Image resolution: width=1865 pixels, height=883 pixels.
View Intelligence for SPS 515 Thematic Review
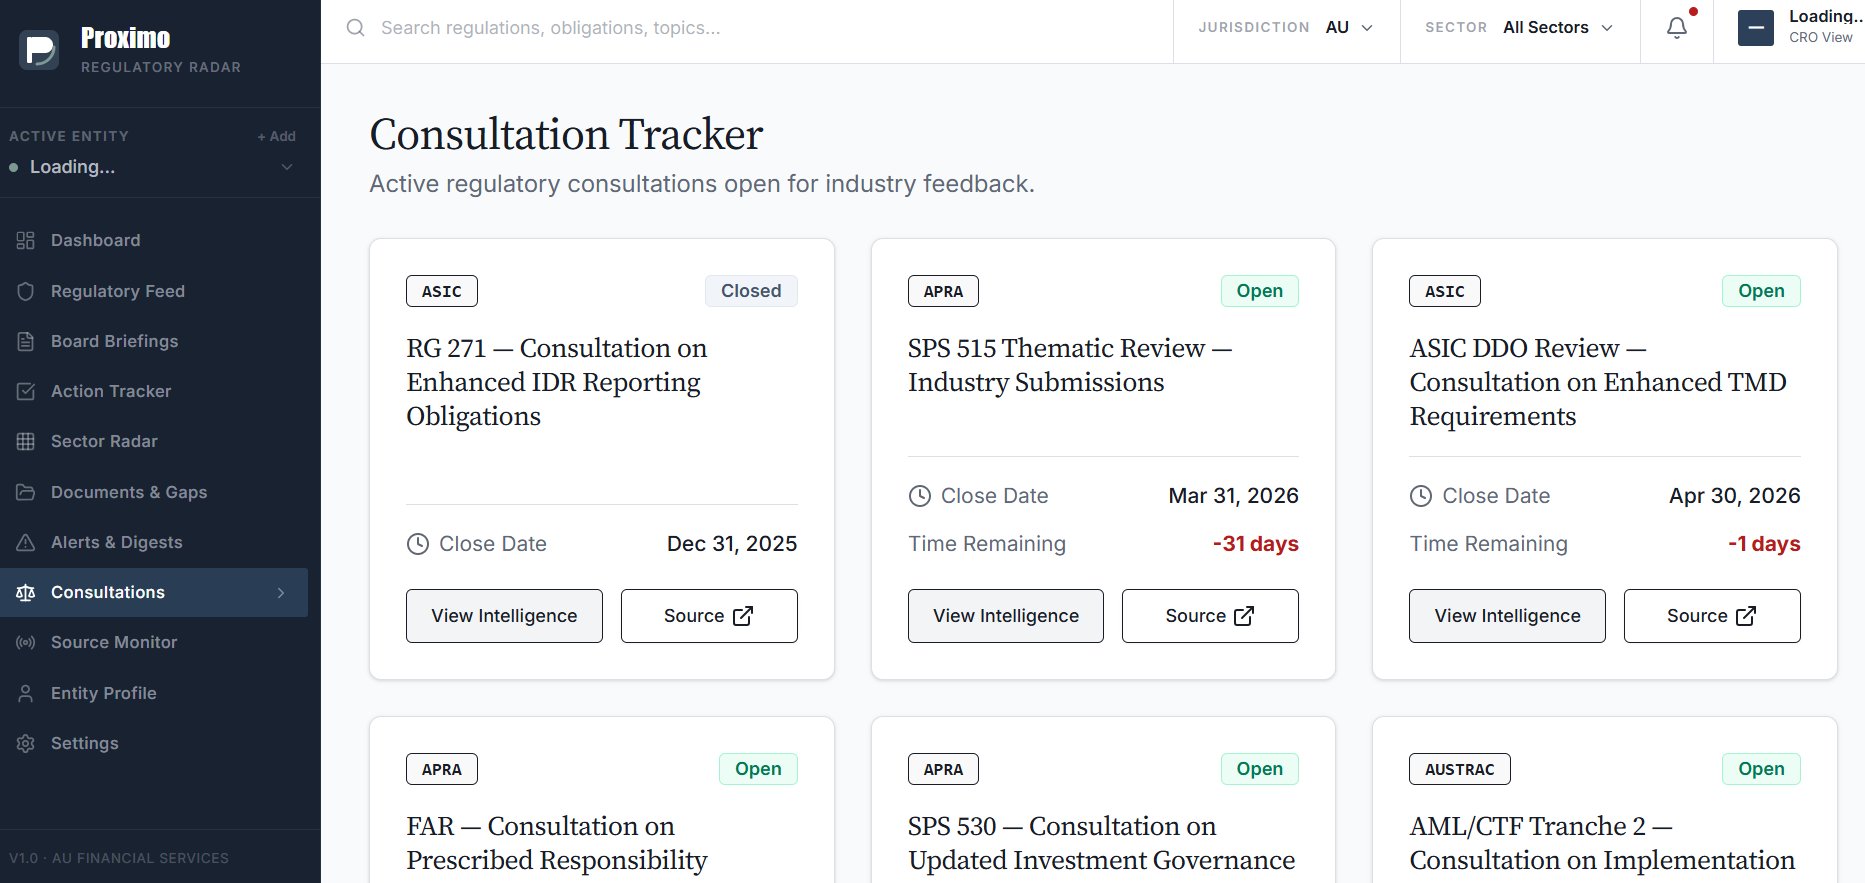pos(1006,616)
